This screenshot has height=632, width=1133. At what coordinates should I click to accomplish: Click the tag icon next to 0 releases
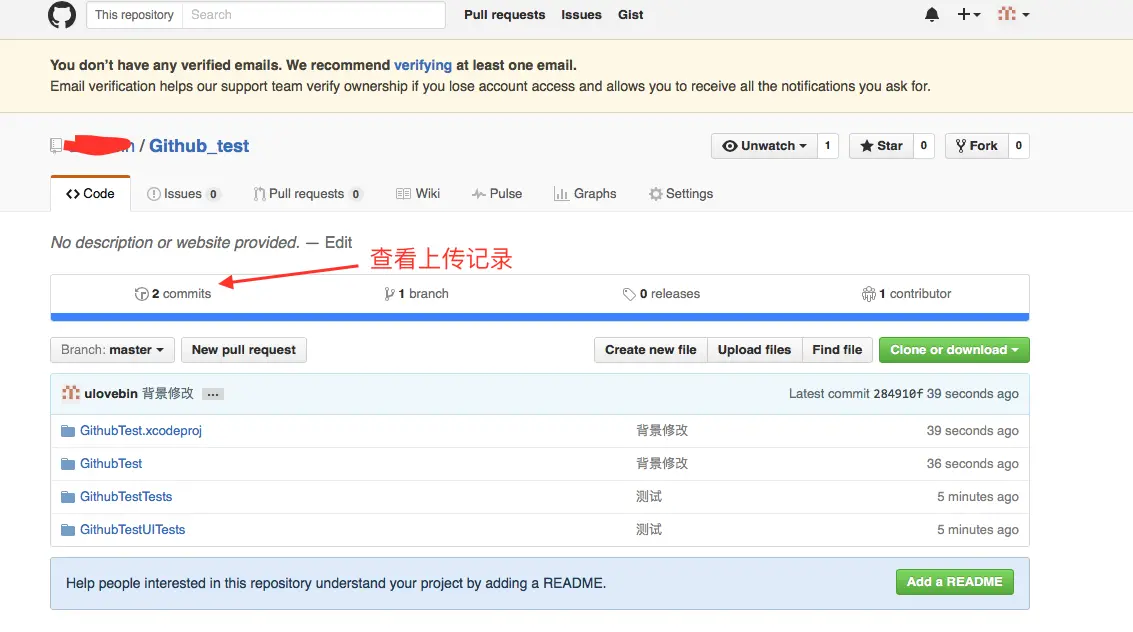[629, 294]
